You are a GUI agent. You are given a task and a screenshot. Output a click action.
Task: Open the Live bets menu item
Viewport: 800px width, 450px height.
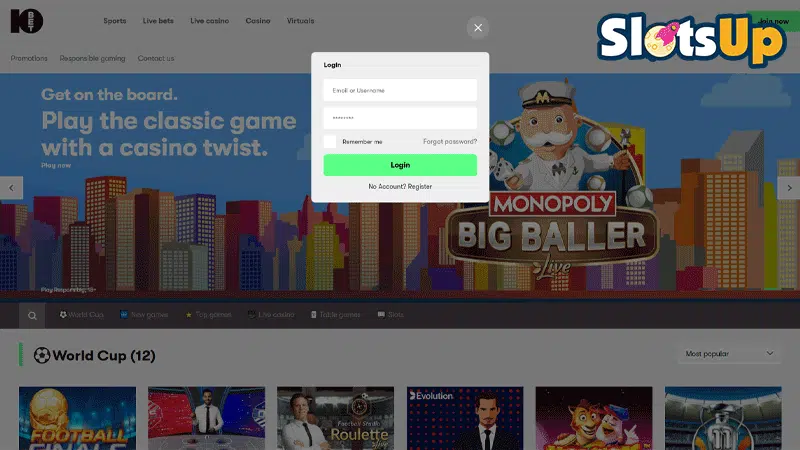point(158,21)
